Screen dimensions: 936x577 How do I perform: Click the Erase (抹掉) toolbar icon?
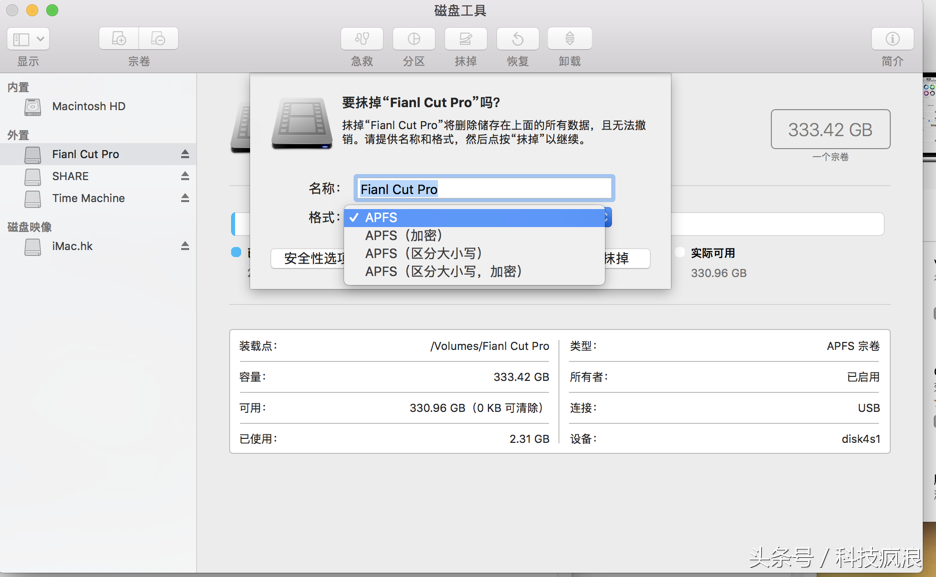(x=466, y=39)
